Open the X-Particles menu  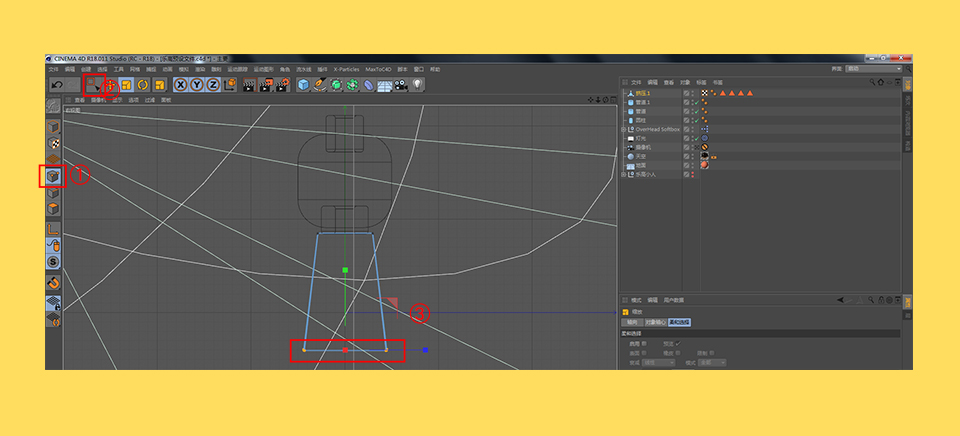347,69
